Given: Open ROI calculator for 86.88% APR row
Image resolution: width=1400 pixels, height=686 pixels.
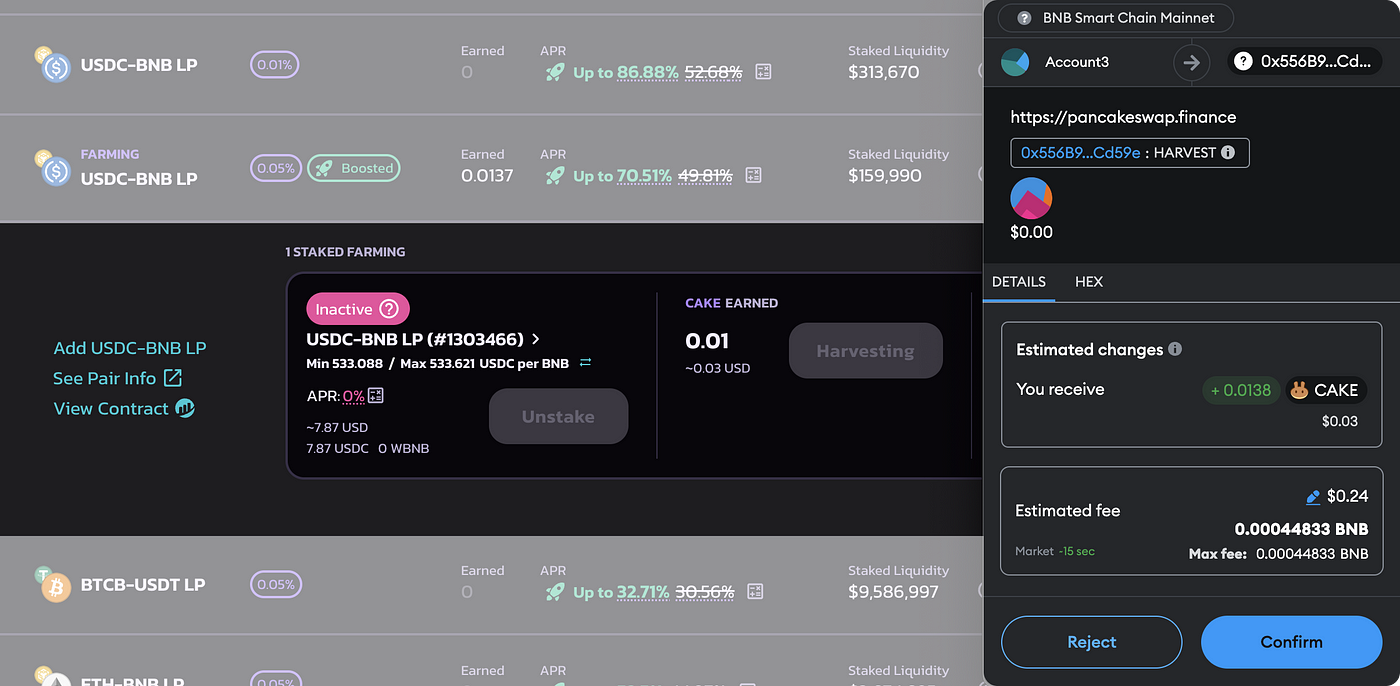Looking at the screenshot, I should click(763, 72).
